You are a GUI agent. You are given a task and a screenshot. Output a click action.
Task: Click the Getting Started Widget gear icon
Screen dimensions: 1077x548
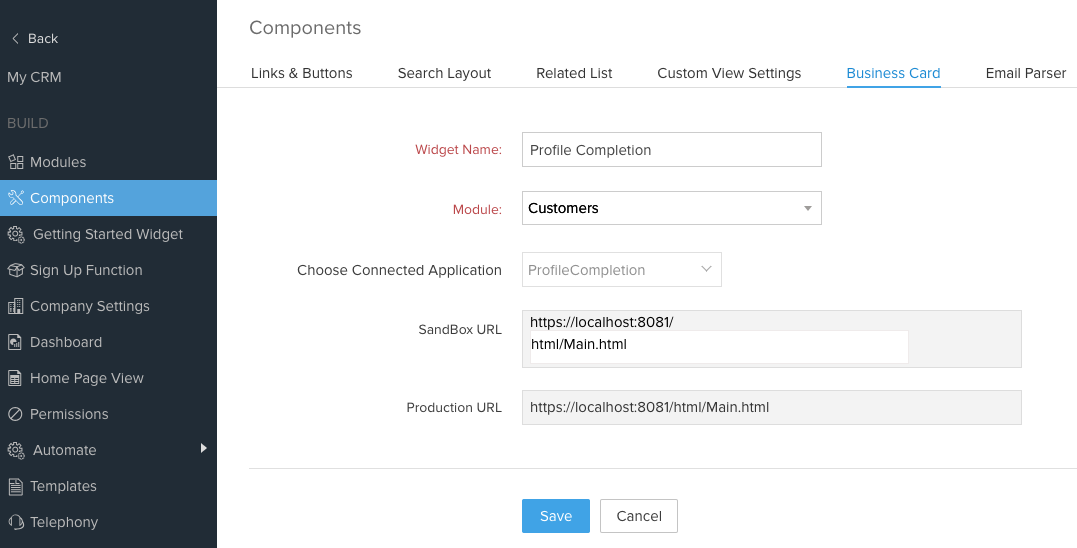(16, 234)
